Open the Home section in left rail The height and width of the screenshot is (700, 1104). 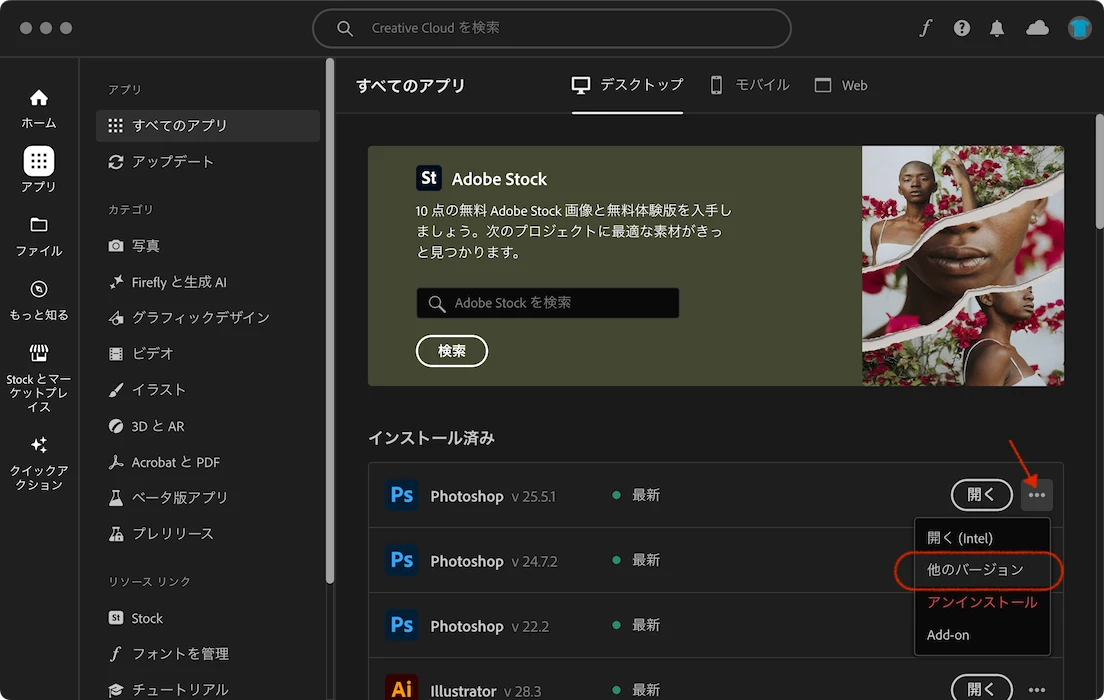(39, 108)
